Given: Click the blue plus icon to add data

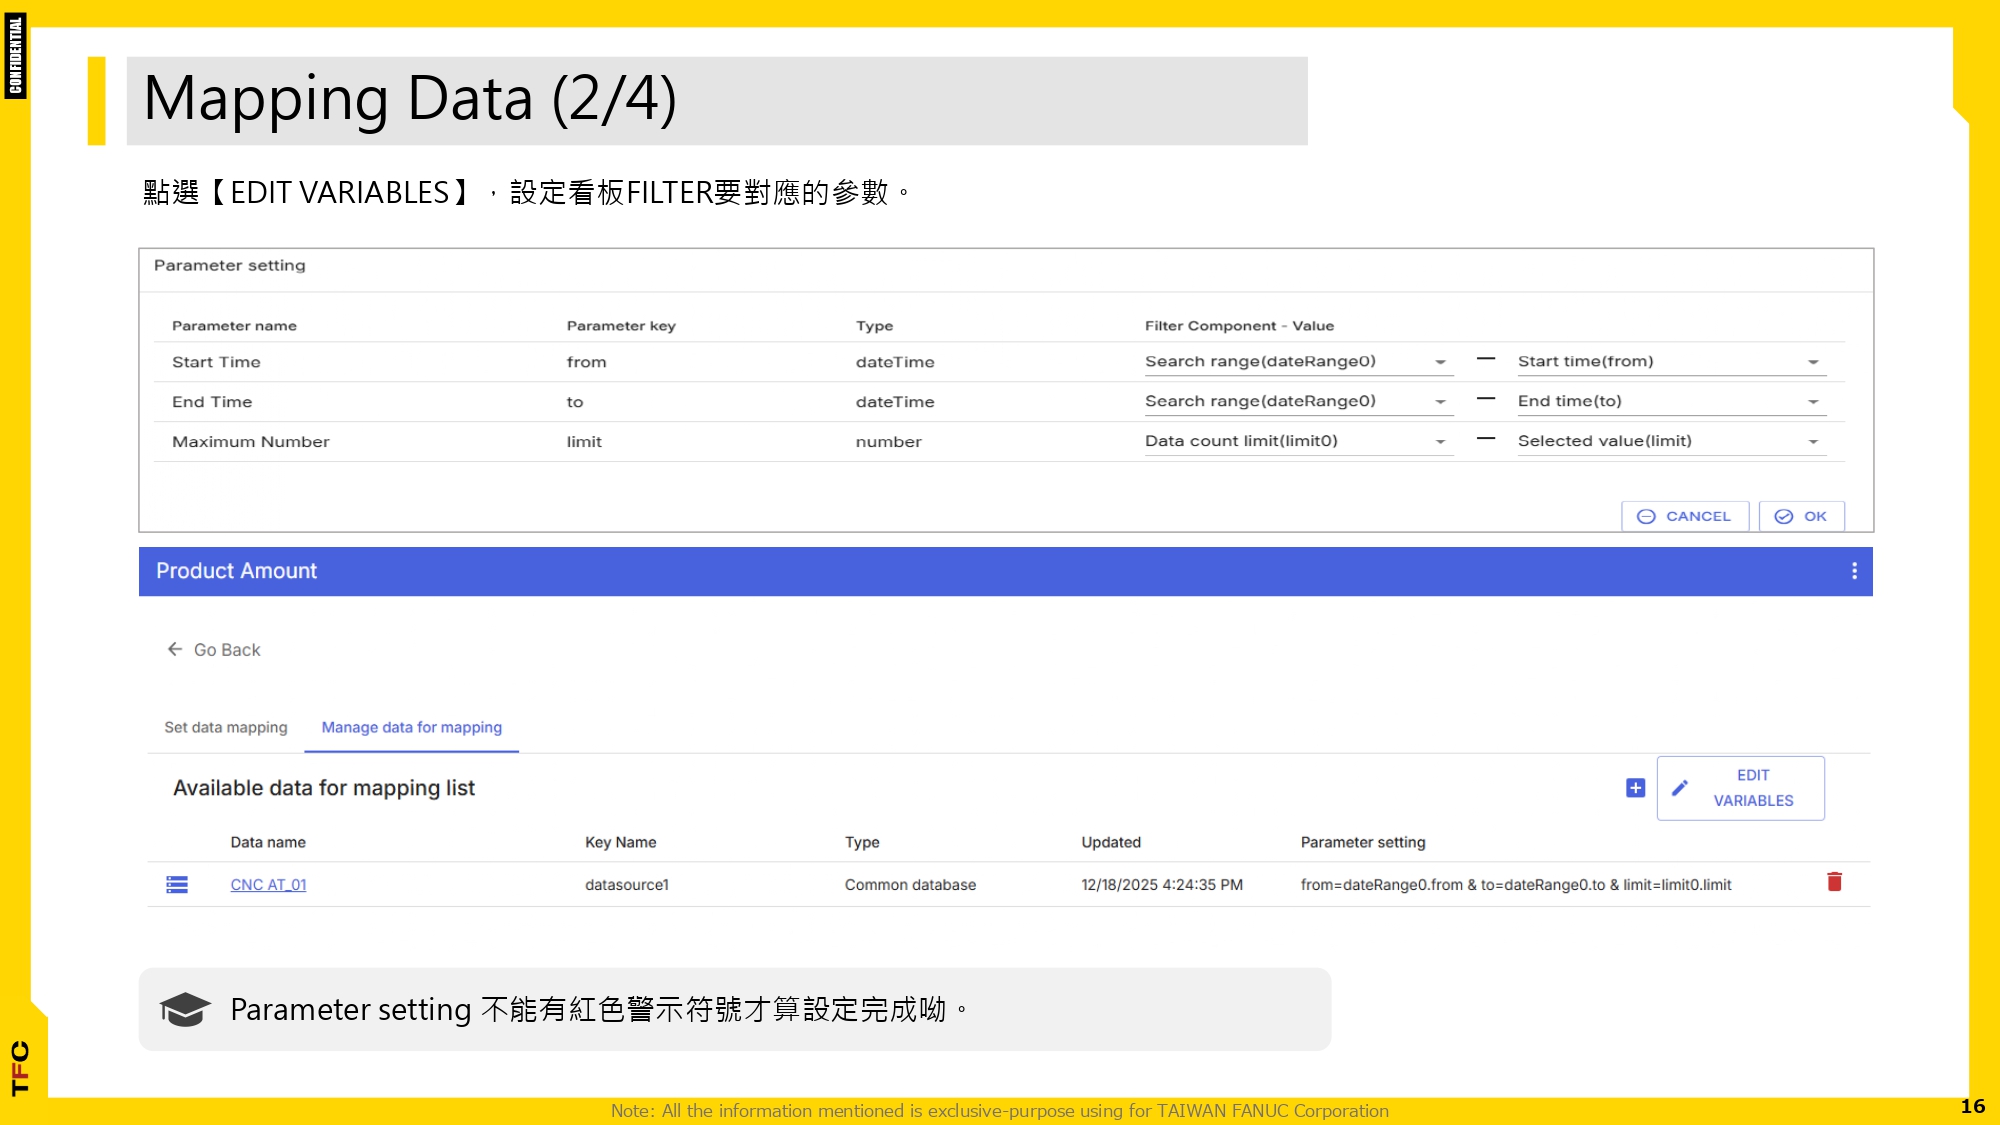Looking at the screenshot, I should tap(1634, 788).
